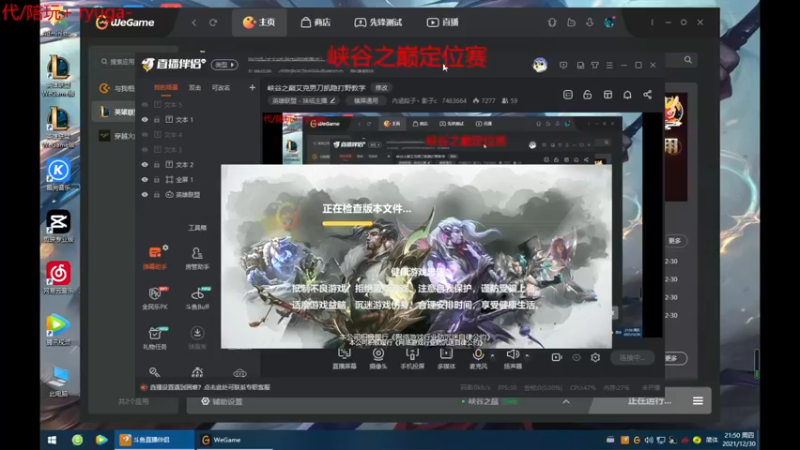Open the WeGame 先锋测试 tab
The width and height of the screenshot is (800, 450).
(378, 22)
